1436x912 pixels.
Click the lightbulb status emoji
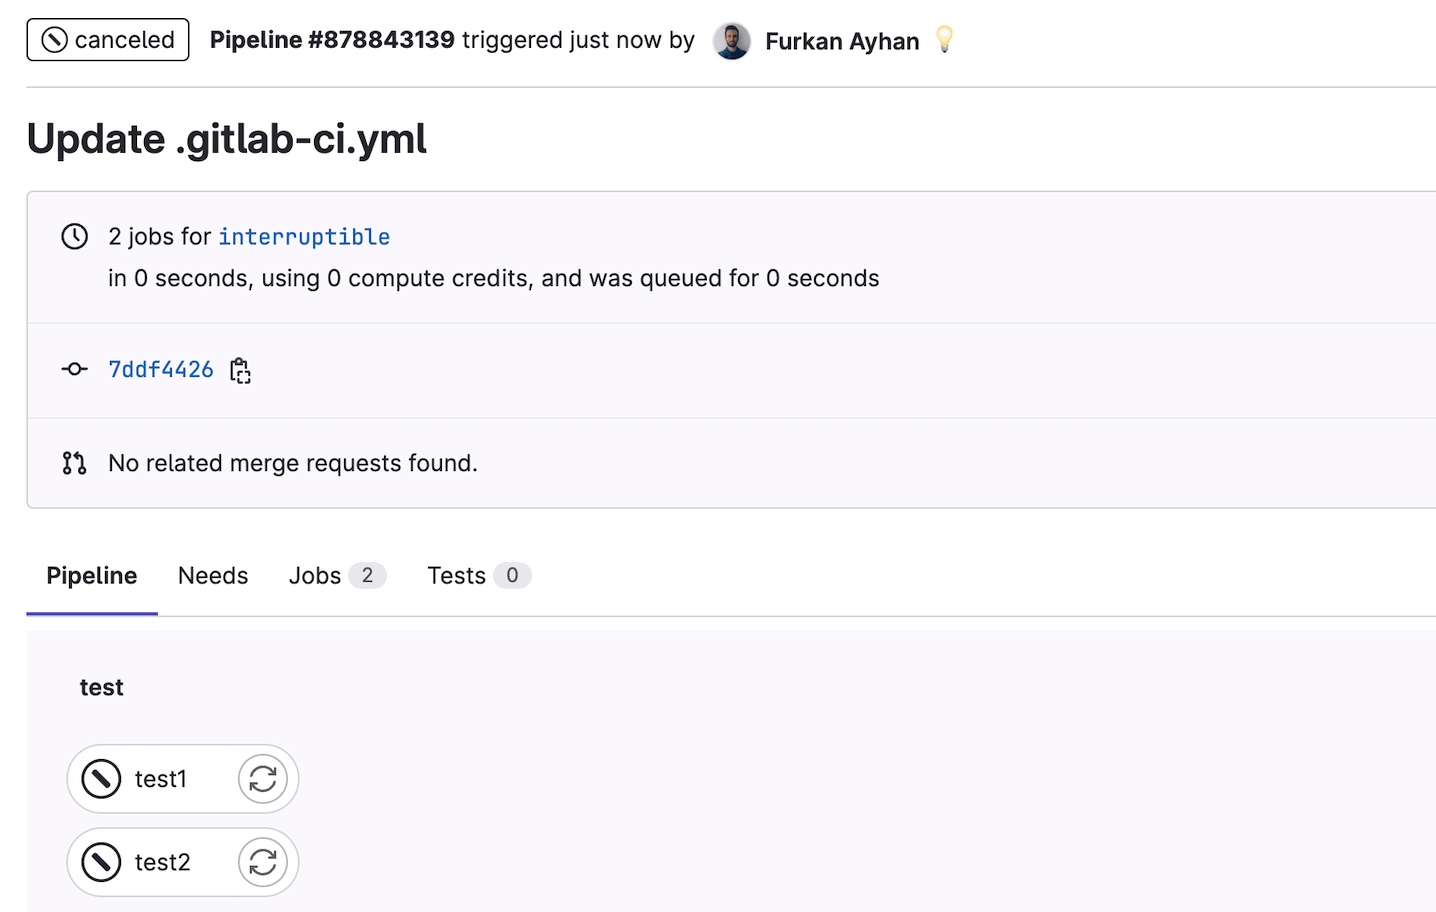[944, 39]
